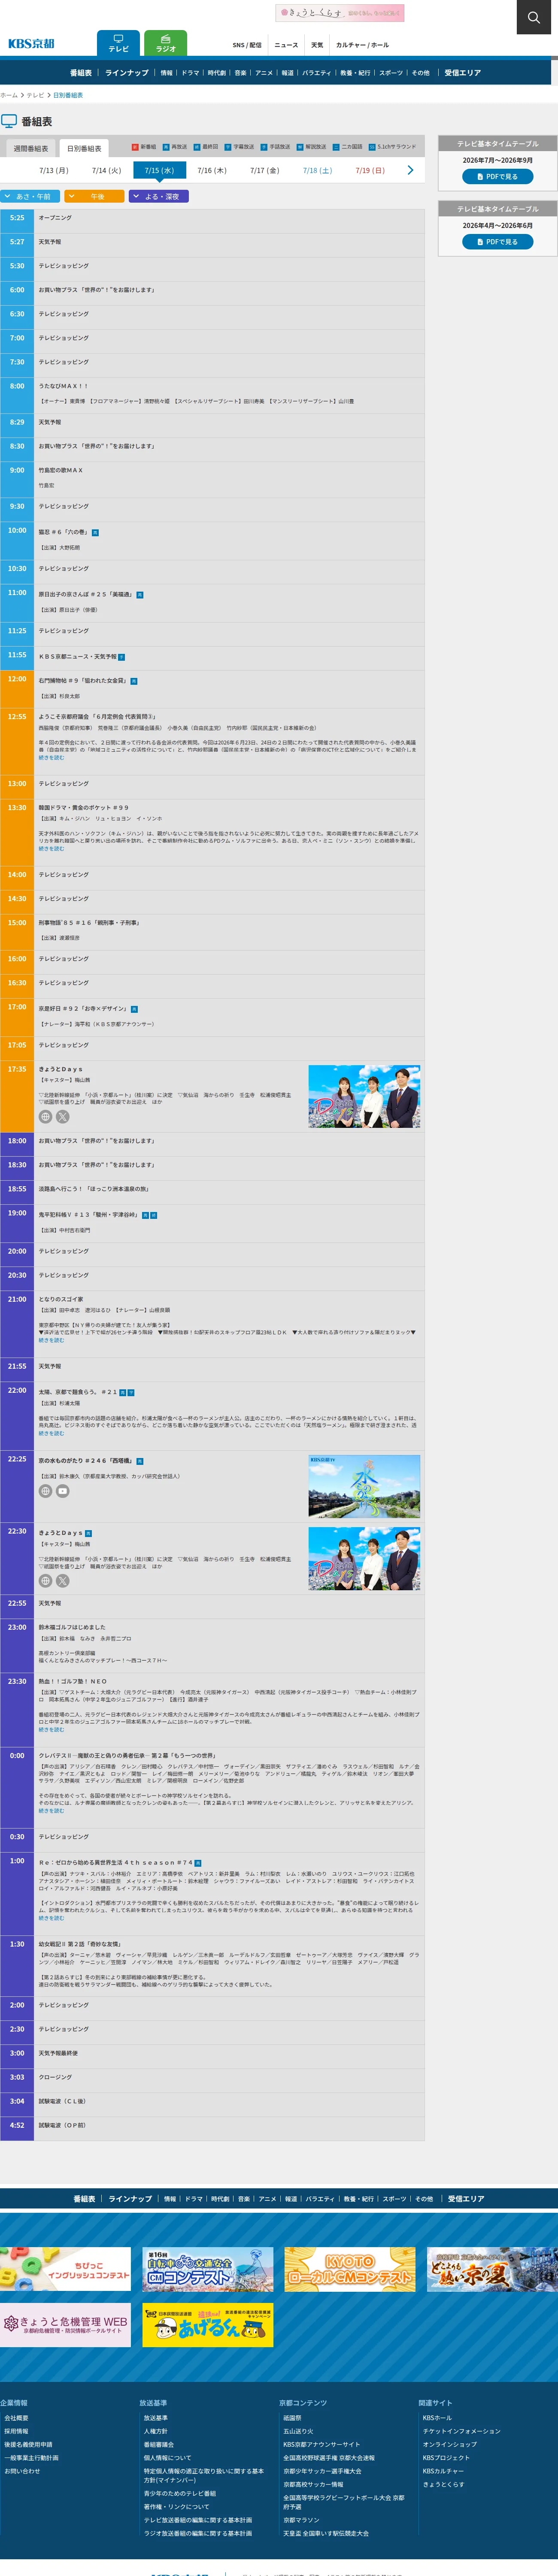Select the 7/15 (水) date tab
This screenshot has width=558, height=2576.
[x=159, y=170]
